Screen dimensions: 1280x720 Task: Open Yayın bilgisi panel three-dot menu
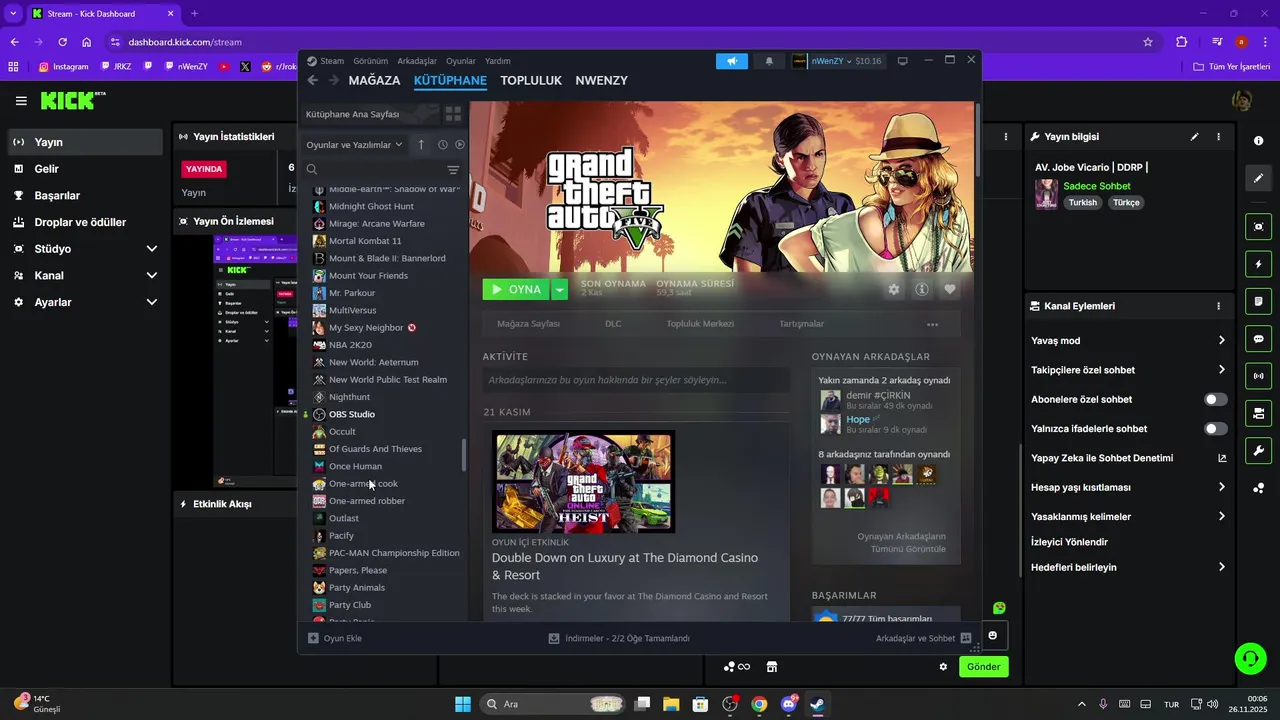(x=1218, y=137)
